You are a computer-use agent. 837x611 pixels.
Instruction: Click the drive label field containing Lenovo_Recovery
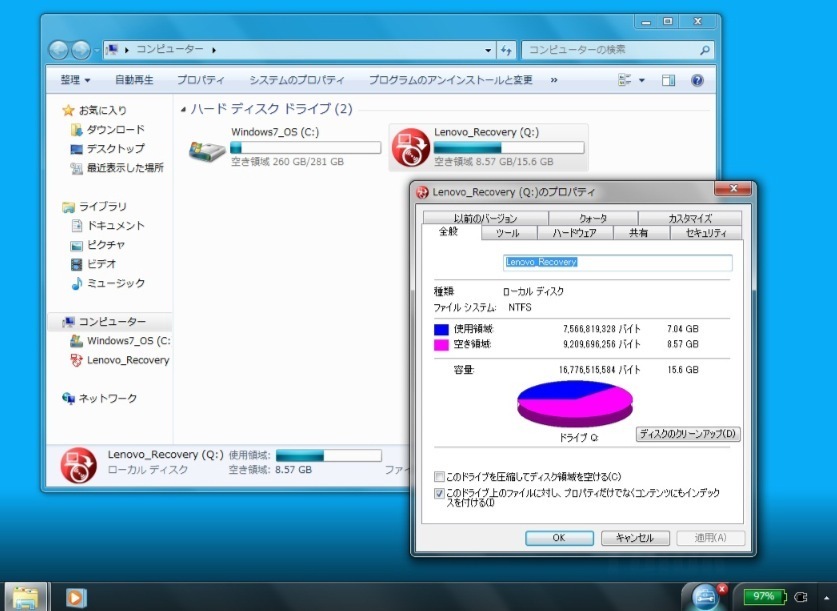(618, 262)
